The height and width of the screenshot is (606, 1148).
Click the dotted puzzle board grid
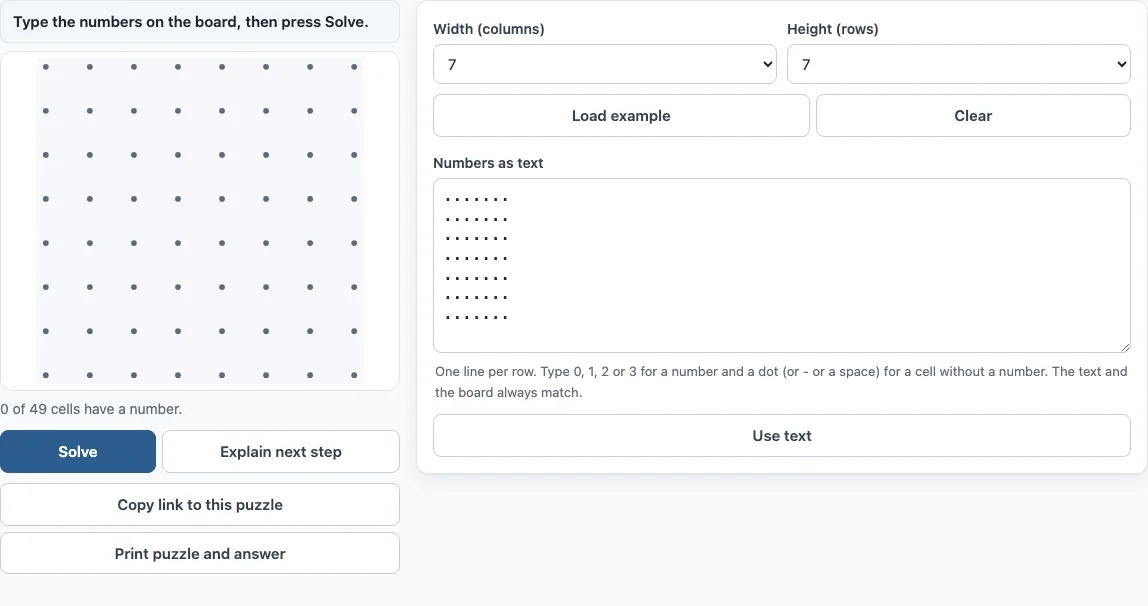[x=200, y=221]
